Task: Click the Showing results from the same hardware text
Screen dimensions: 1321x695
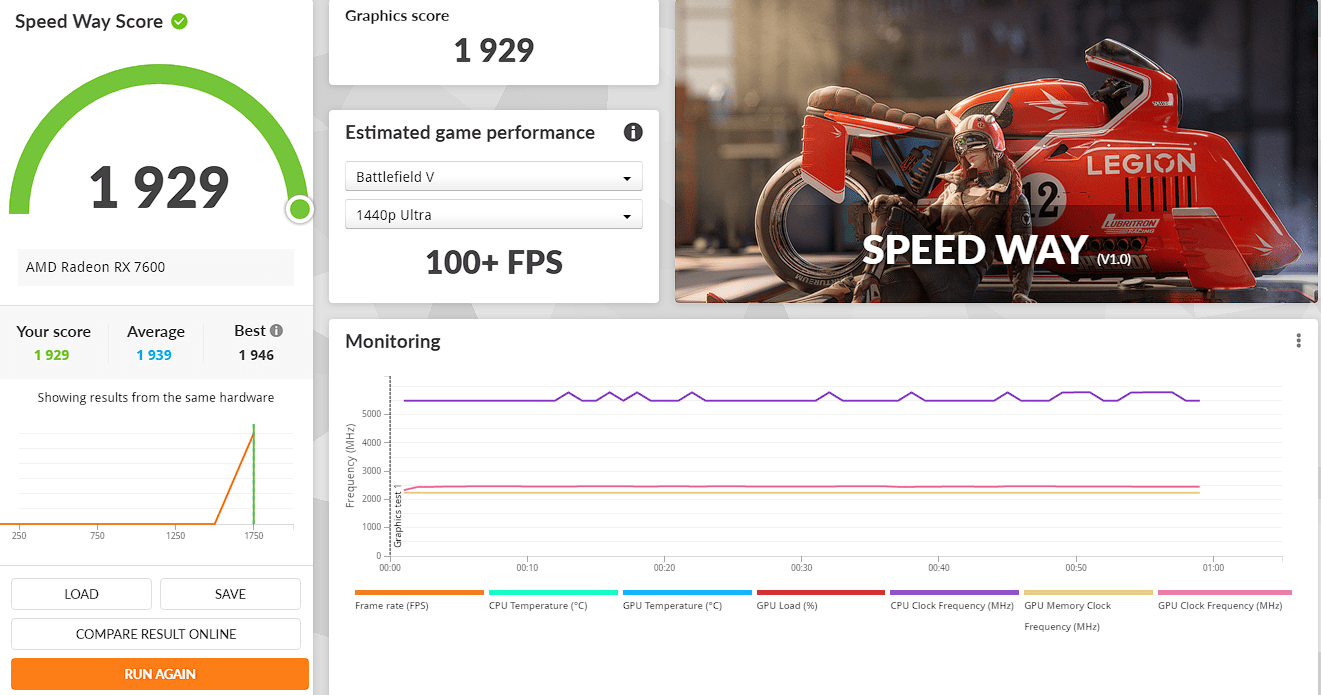Action: 156,397
